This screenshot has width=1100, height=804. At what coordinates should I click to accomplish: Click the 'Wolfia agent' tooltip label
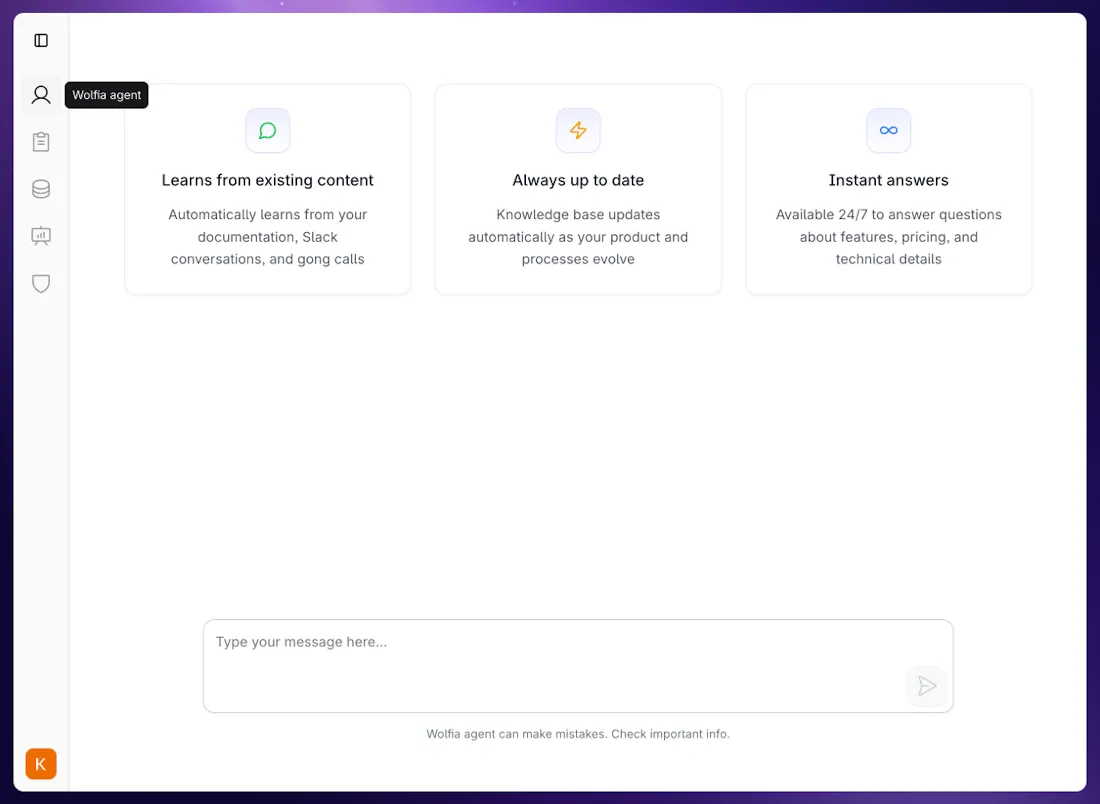tap(107, 95)
